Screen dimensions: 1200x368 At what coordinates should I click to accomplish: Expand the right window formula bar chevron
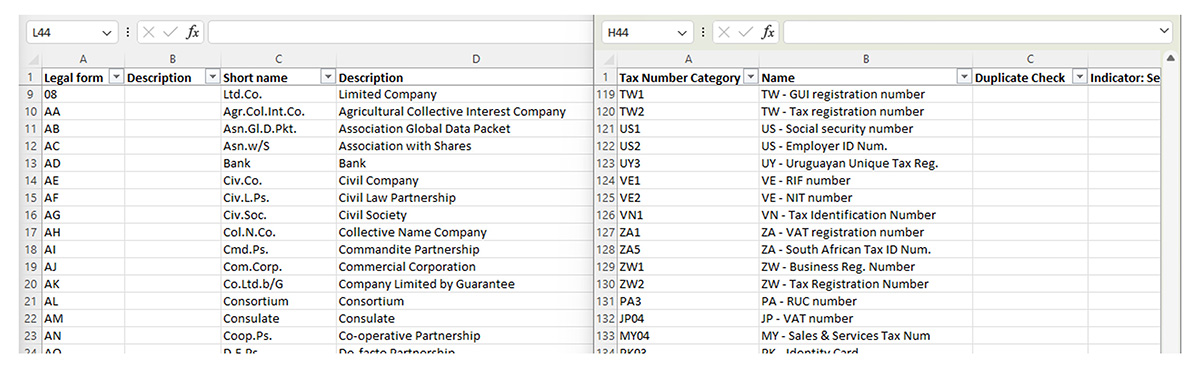point(1163,32)
